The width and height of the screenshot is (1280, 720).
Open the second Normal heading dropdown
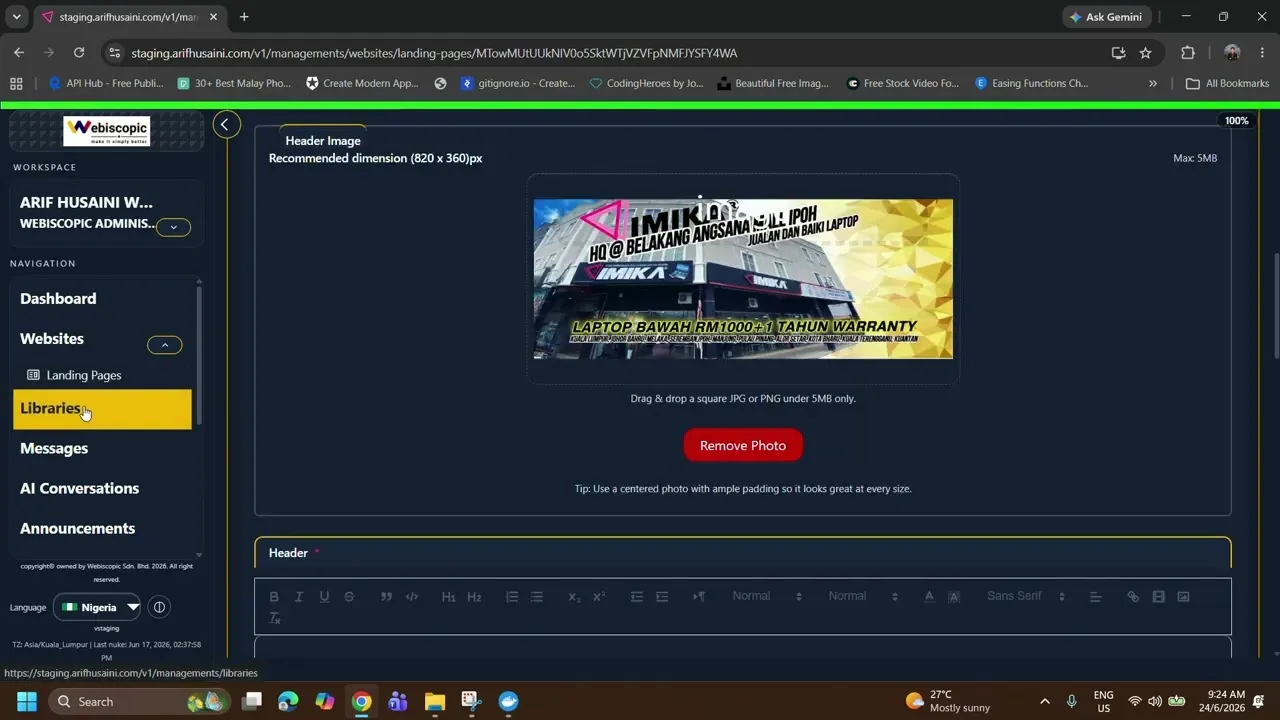[862, 596]
